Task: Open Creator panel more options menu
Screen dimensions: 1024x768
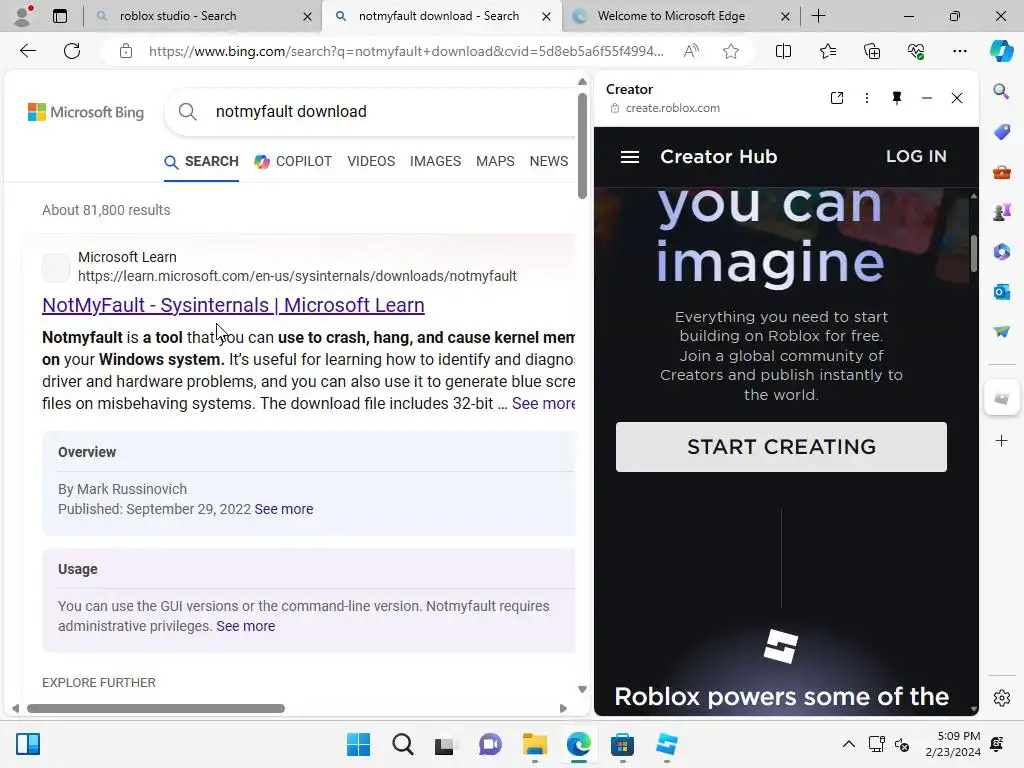Action: coord(867,98)
